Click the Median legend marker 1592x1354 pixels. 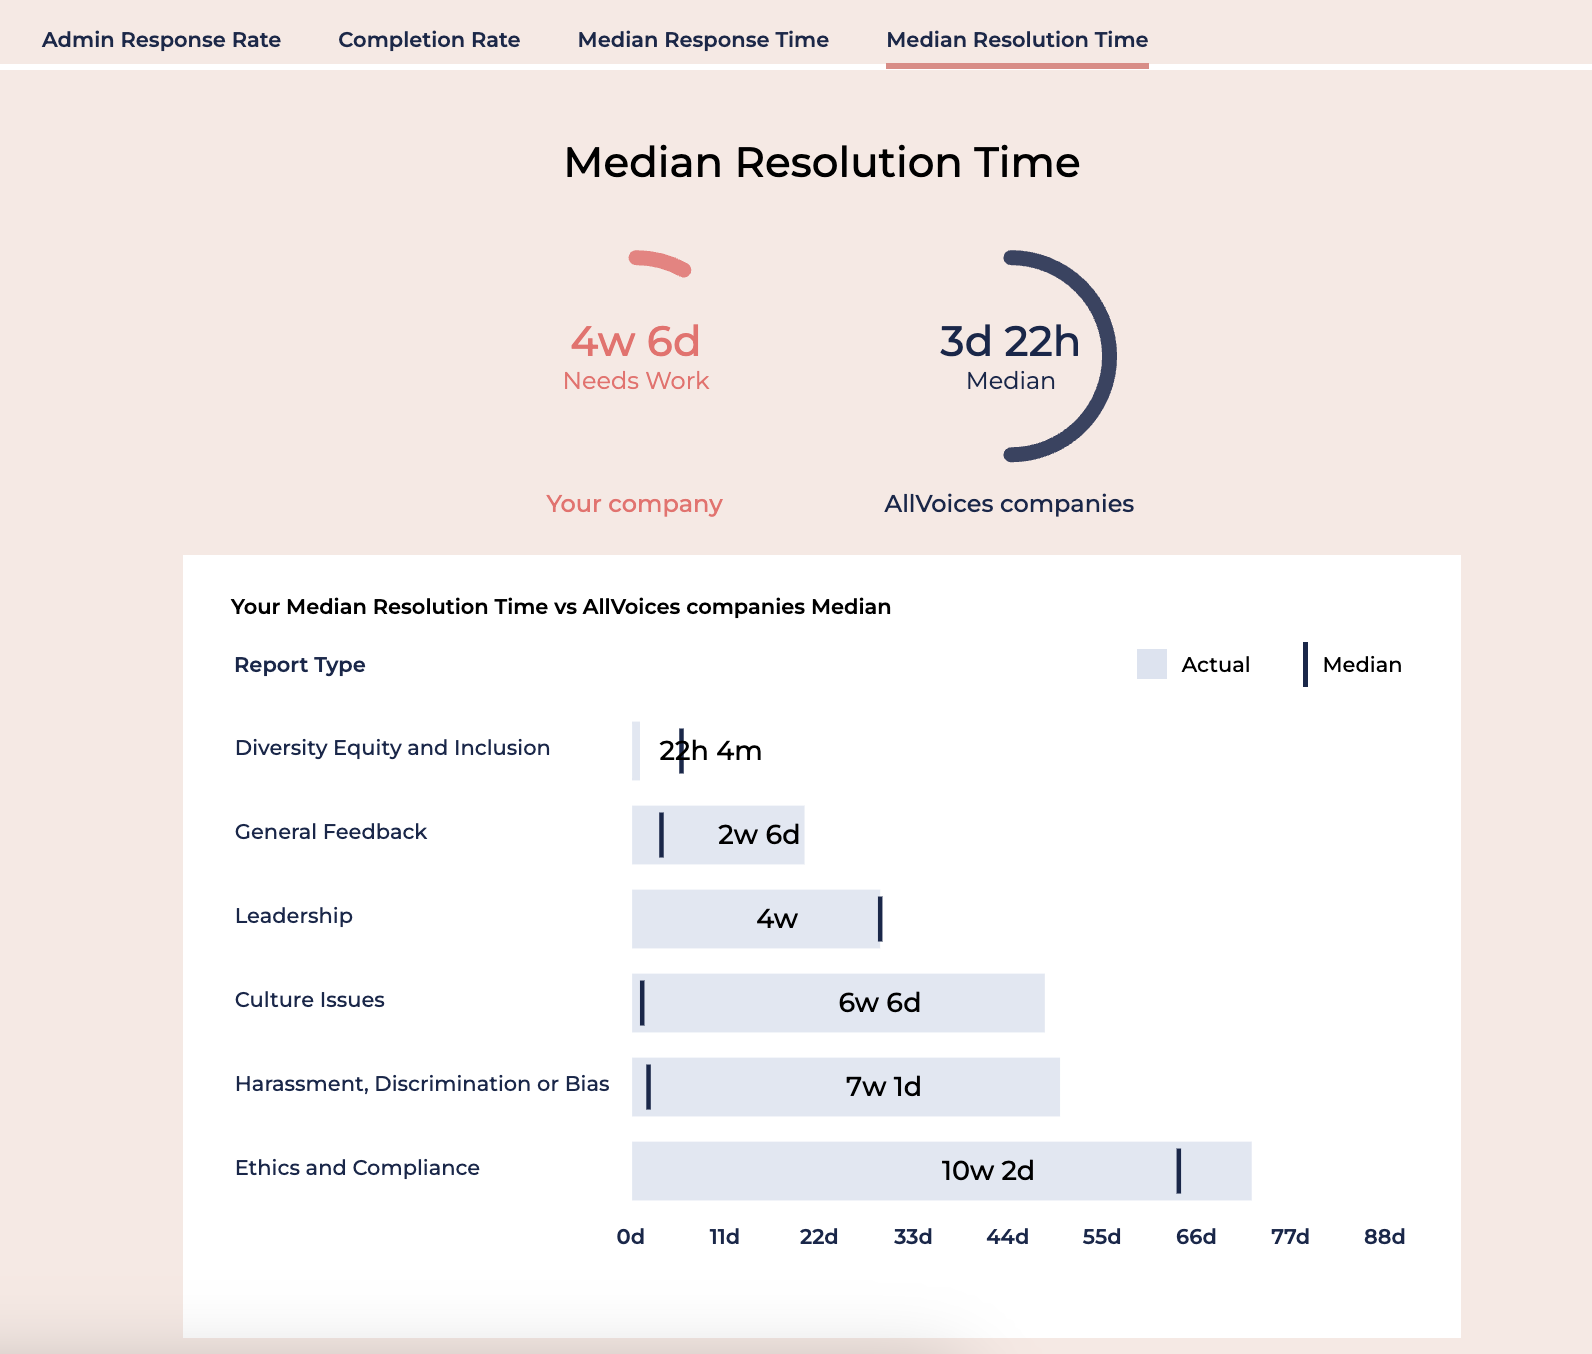(x=1305, y=665)
